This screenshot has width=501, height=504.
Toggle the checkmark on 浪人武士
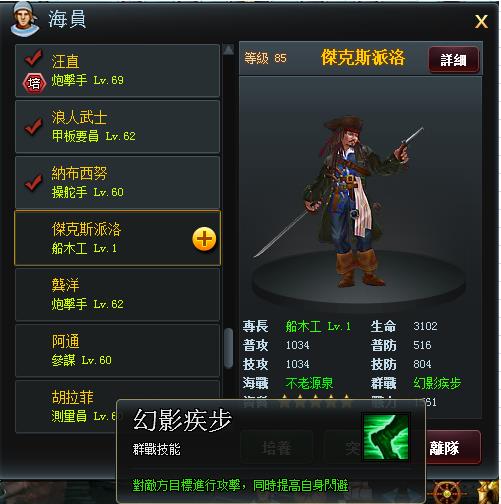(33, 126)
